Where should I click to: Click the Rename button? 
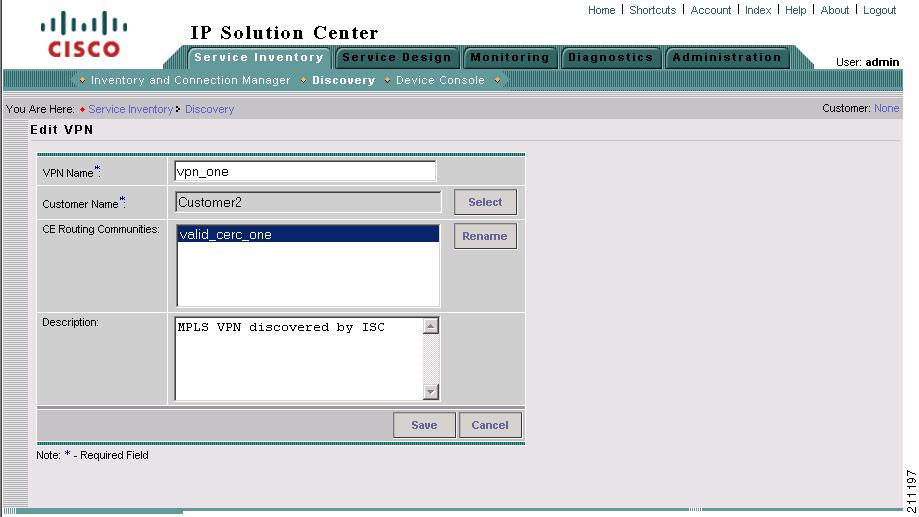coord(485,236)
